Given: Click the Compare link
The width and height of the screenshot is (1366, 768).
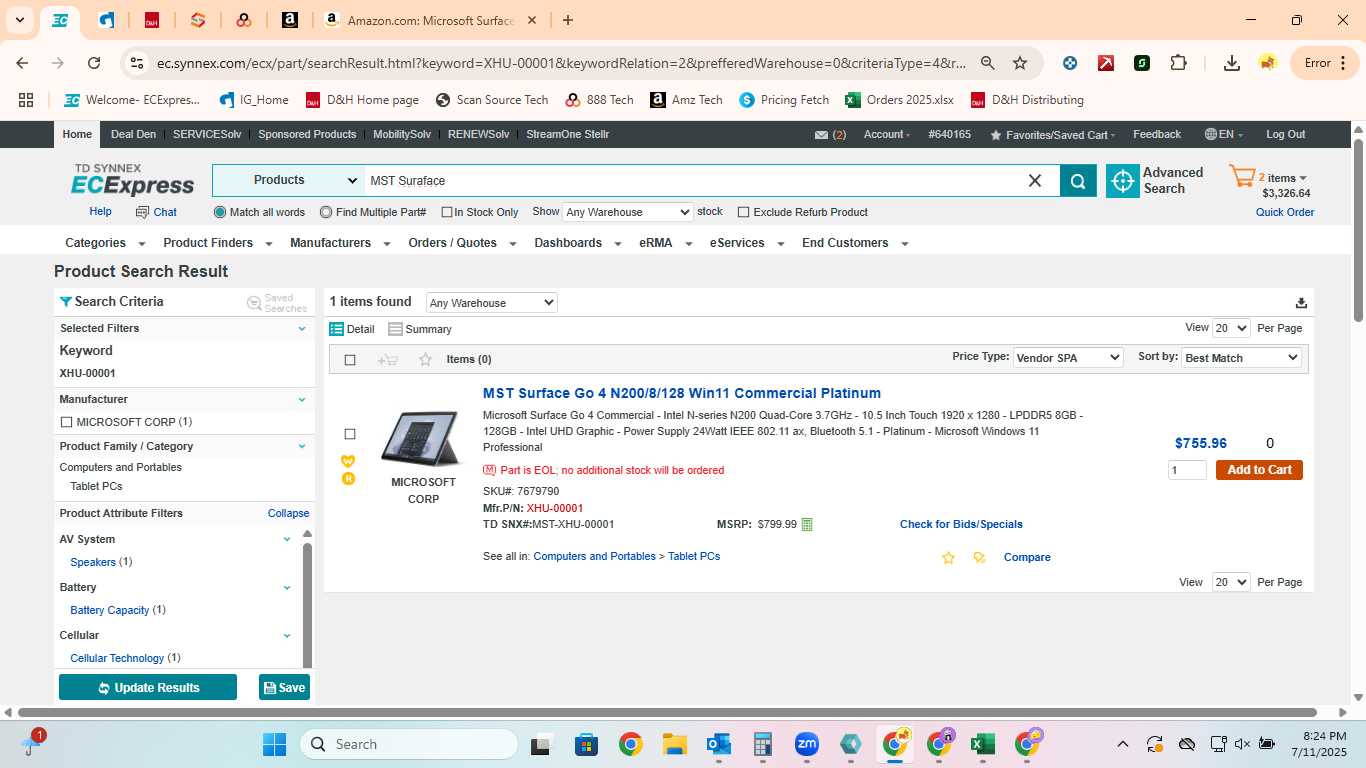Looking at the screenshot, I should [x=1027, y=558].
